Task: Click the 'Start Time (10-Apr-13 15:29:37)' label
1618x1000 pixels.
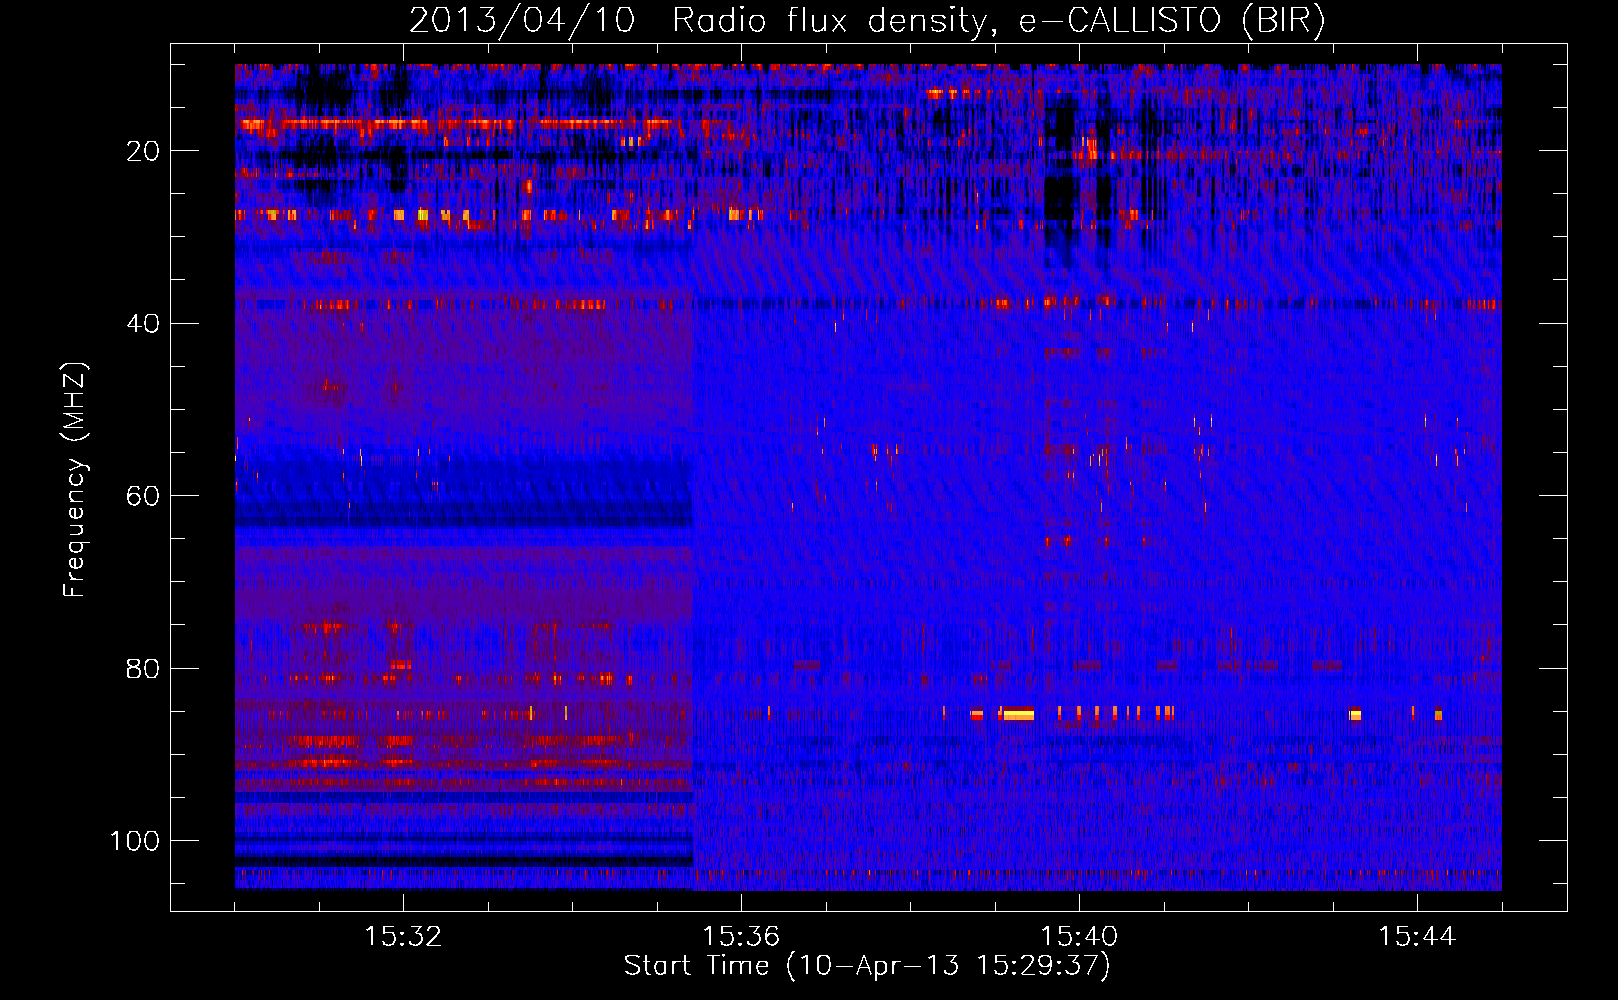Action: point(867,966)
